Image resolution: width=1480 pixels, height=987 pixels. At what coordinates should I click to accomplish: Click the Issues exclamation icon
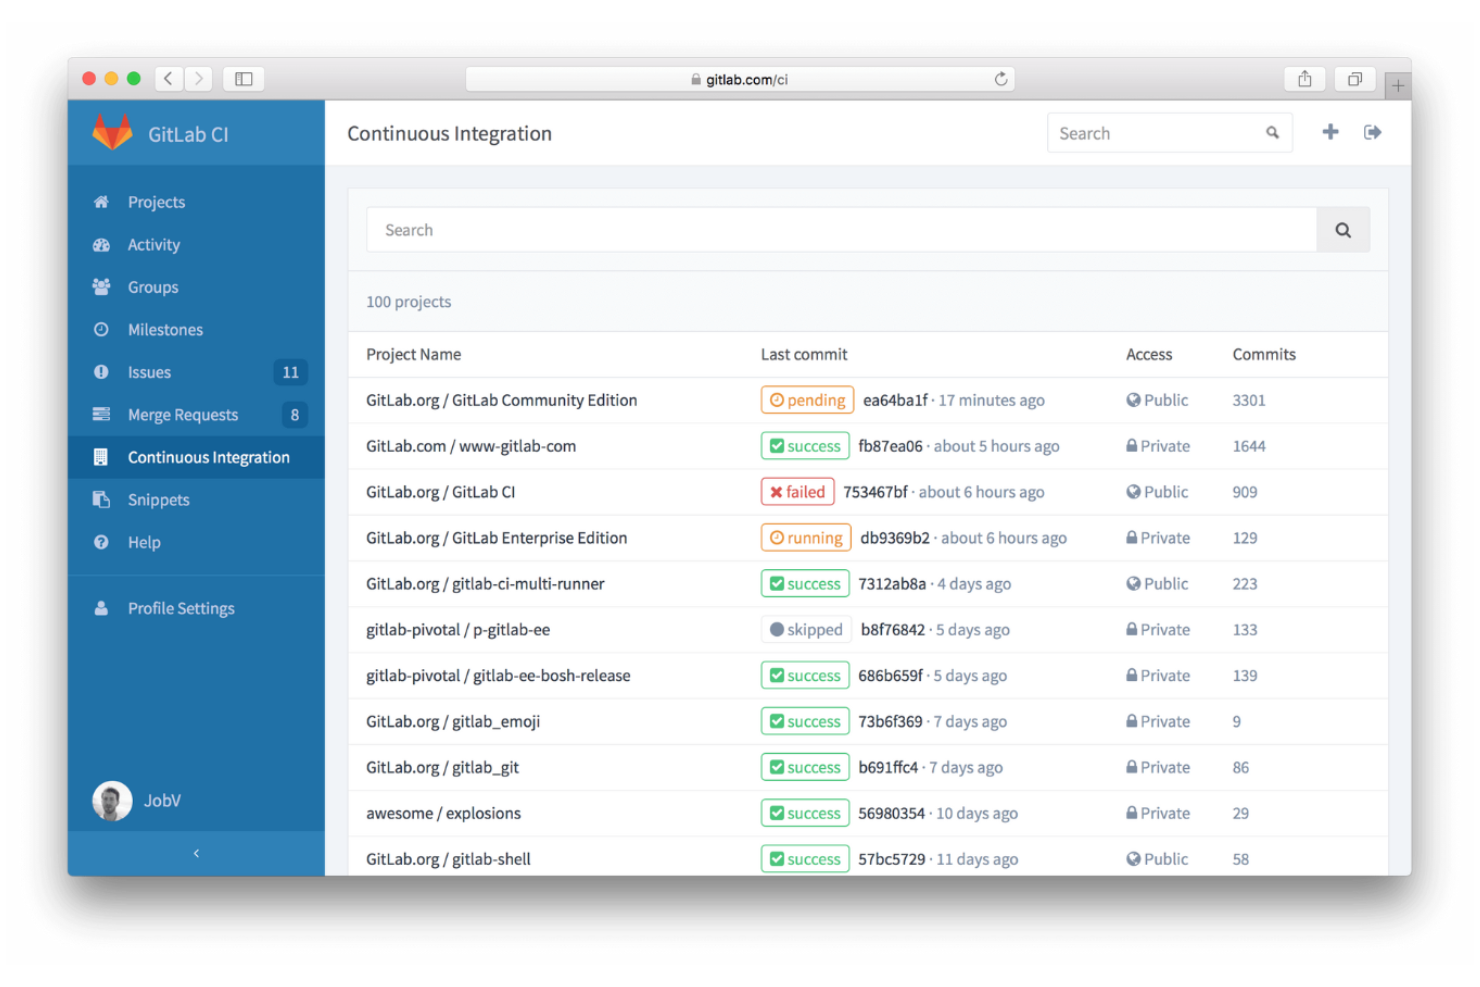click(101, 372)
